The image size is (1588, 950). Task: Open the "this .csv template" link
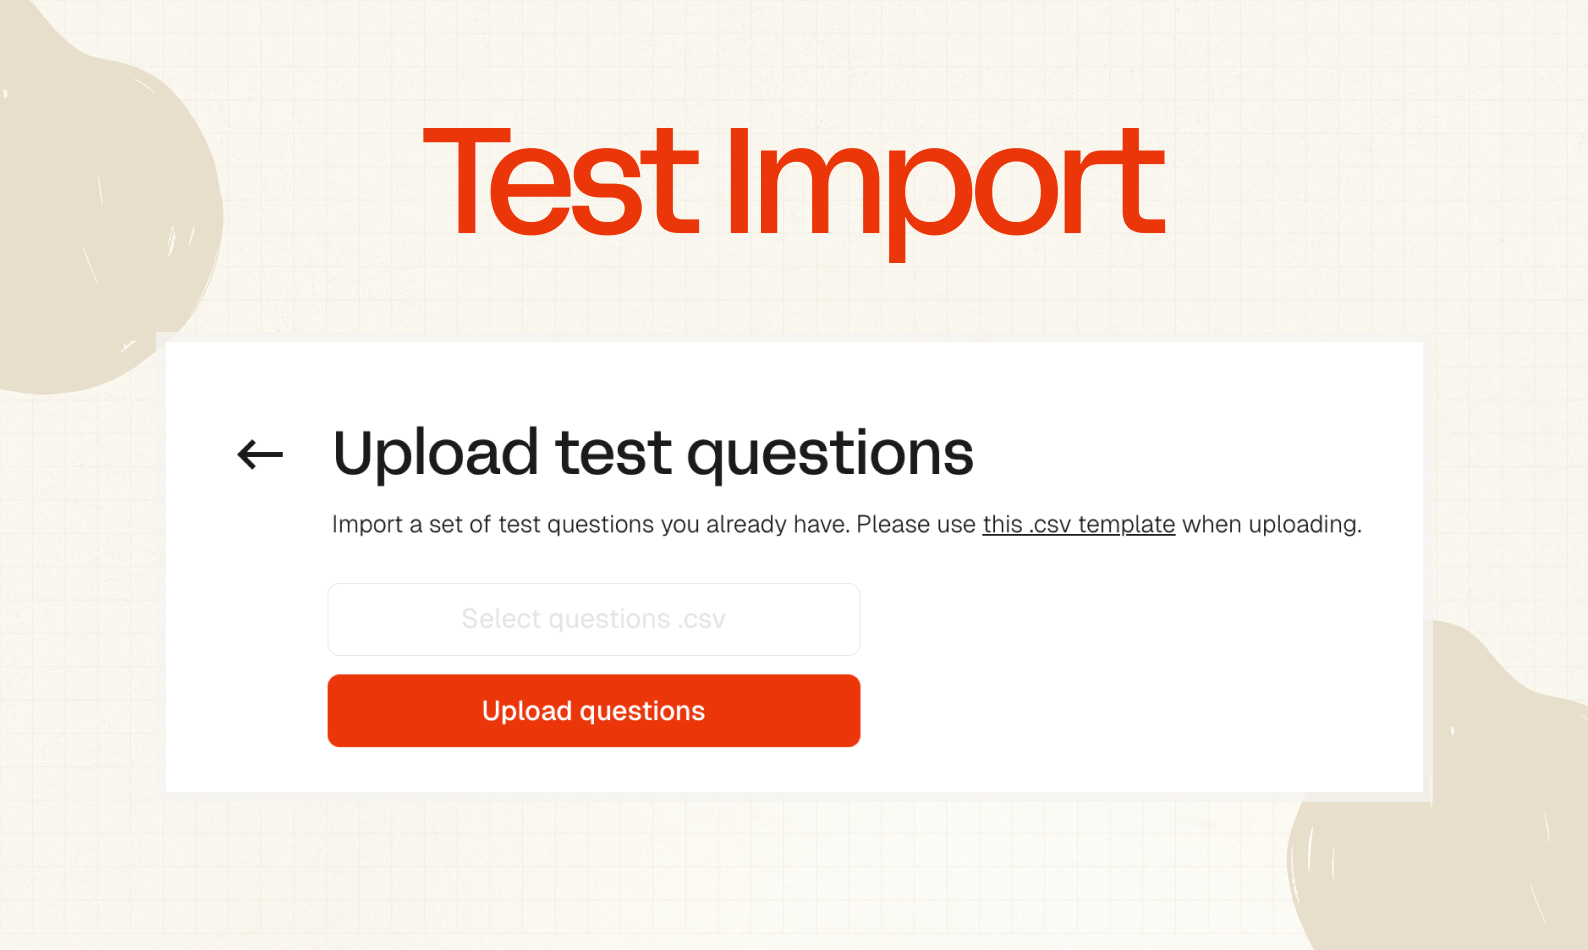click(1078, 524)
